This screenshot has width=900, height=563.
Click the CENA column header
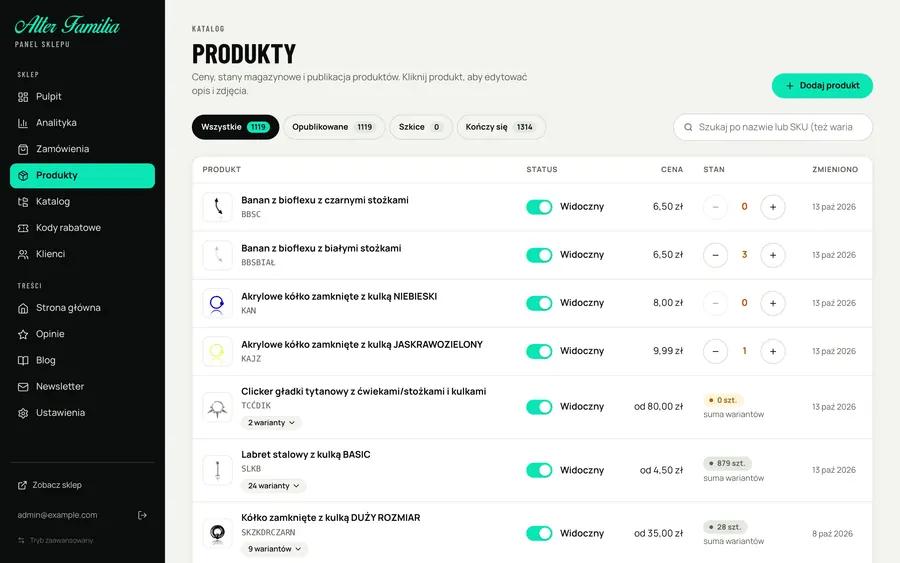tap(672, 170)
